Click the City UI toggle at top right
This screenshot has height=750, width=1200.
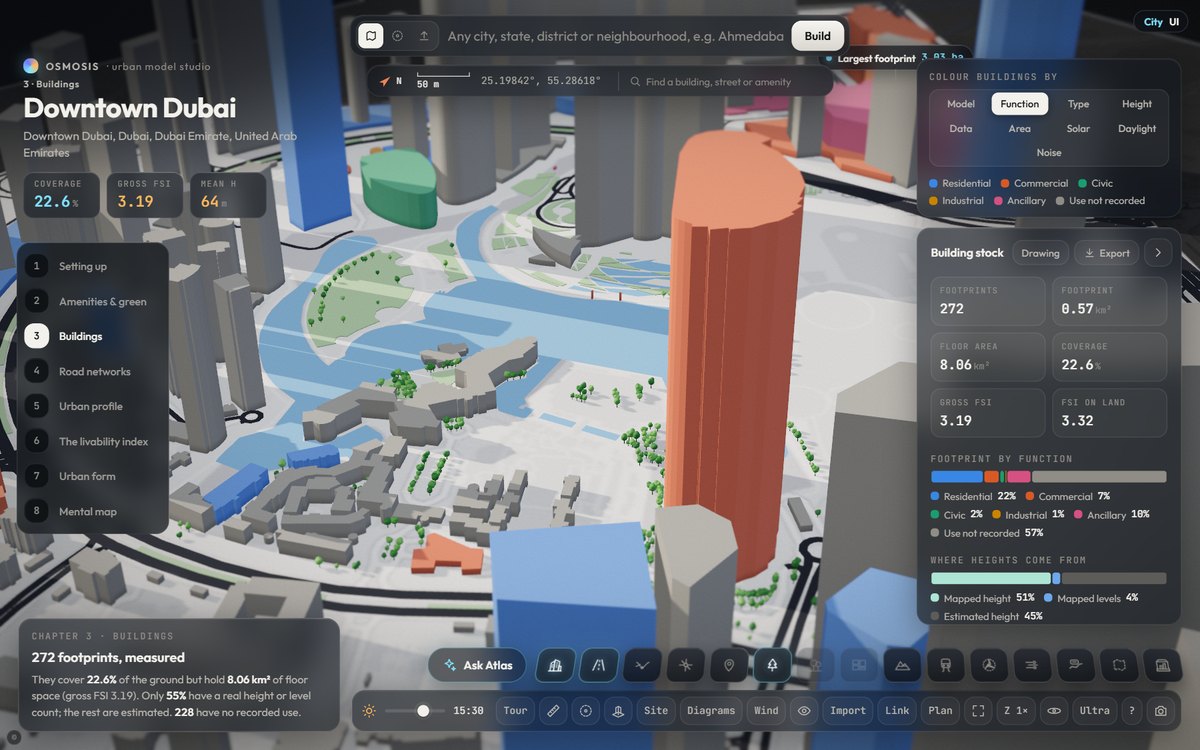coord(1160,21)
